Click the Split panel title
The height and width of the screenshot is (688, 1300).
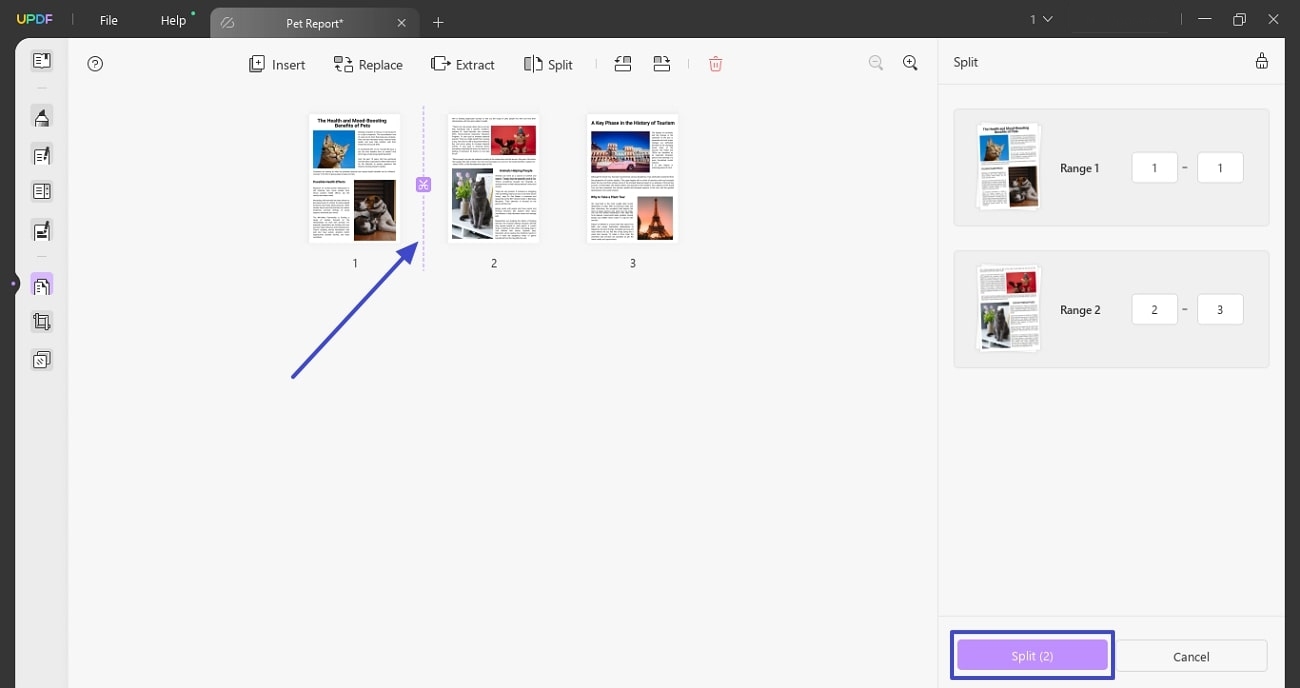[965, 62]
